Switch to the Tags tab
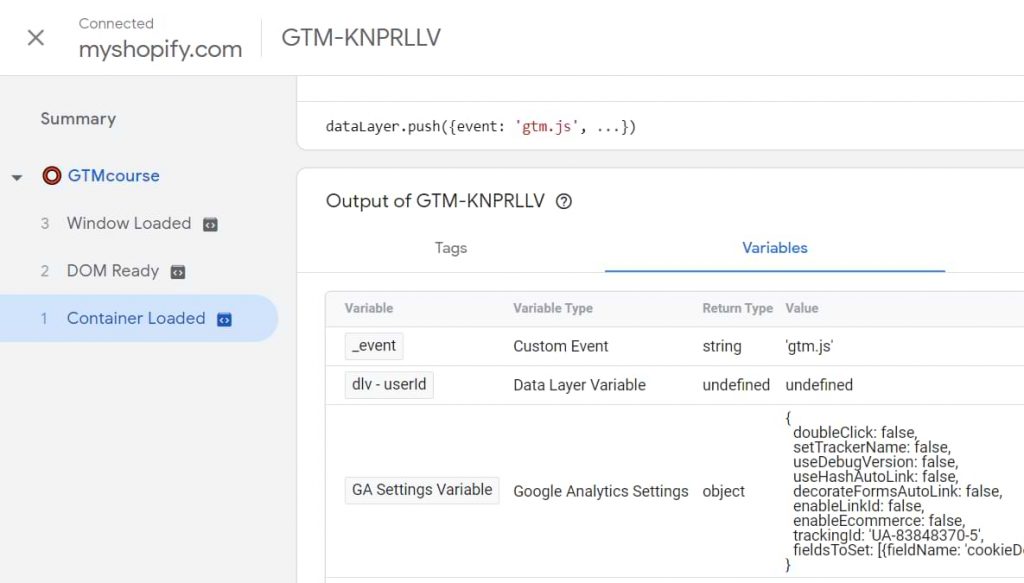Image resolution: width=1024 pixels, height=583 pixels. pyautogui.click(x=450, y=248)
